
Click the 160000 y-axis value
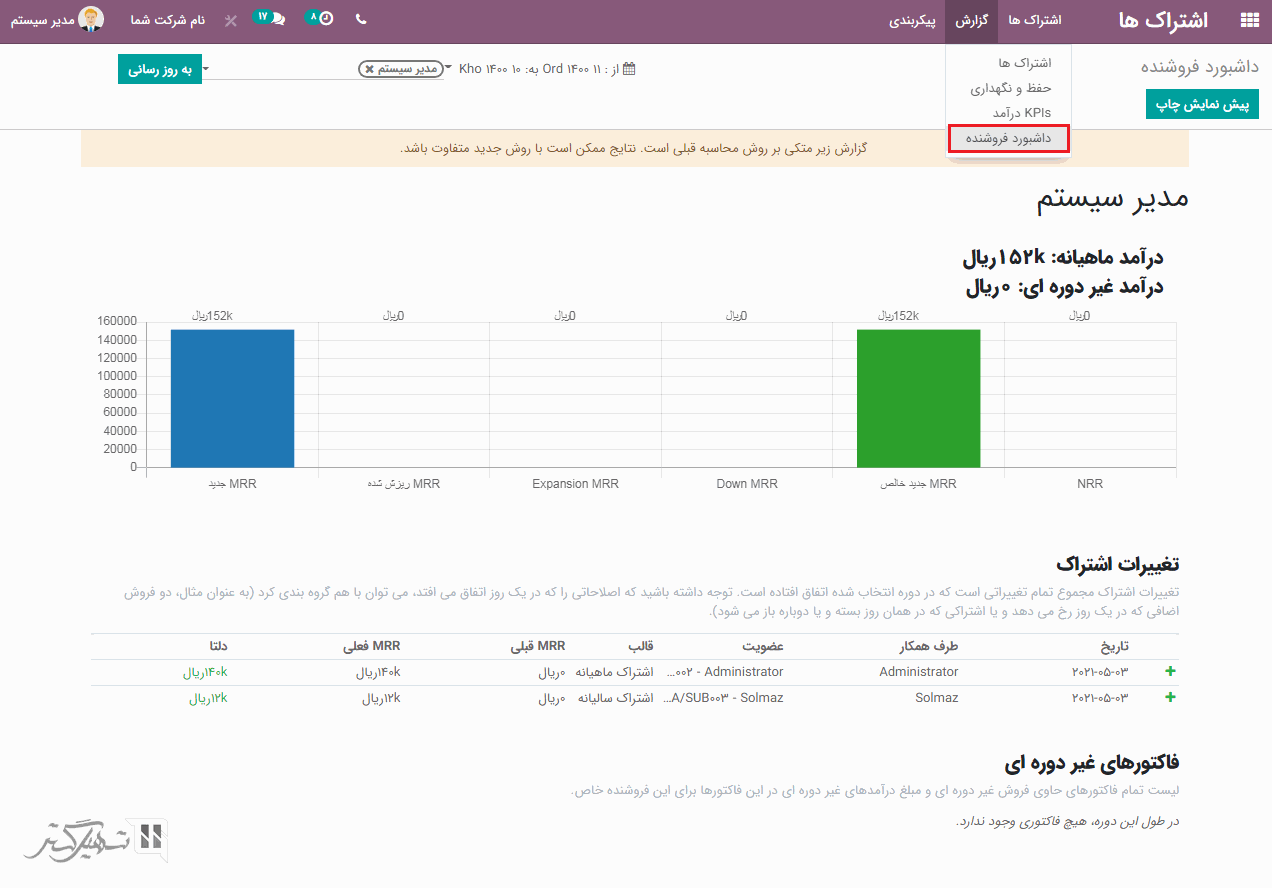tap(117, 321)
